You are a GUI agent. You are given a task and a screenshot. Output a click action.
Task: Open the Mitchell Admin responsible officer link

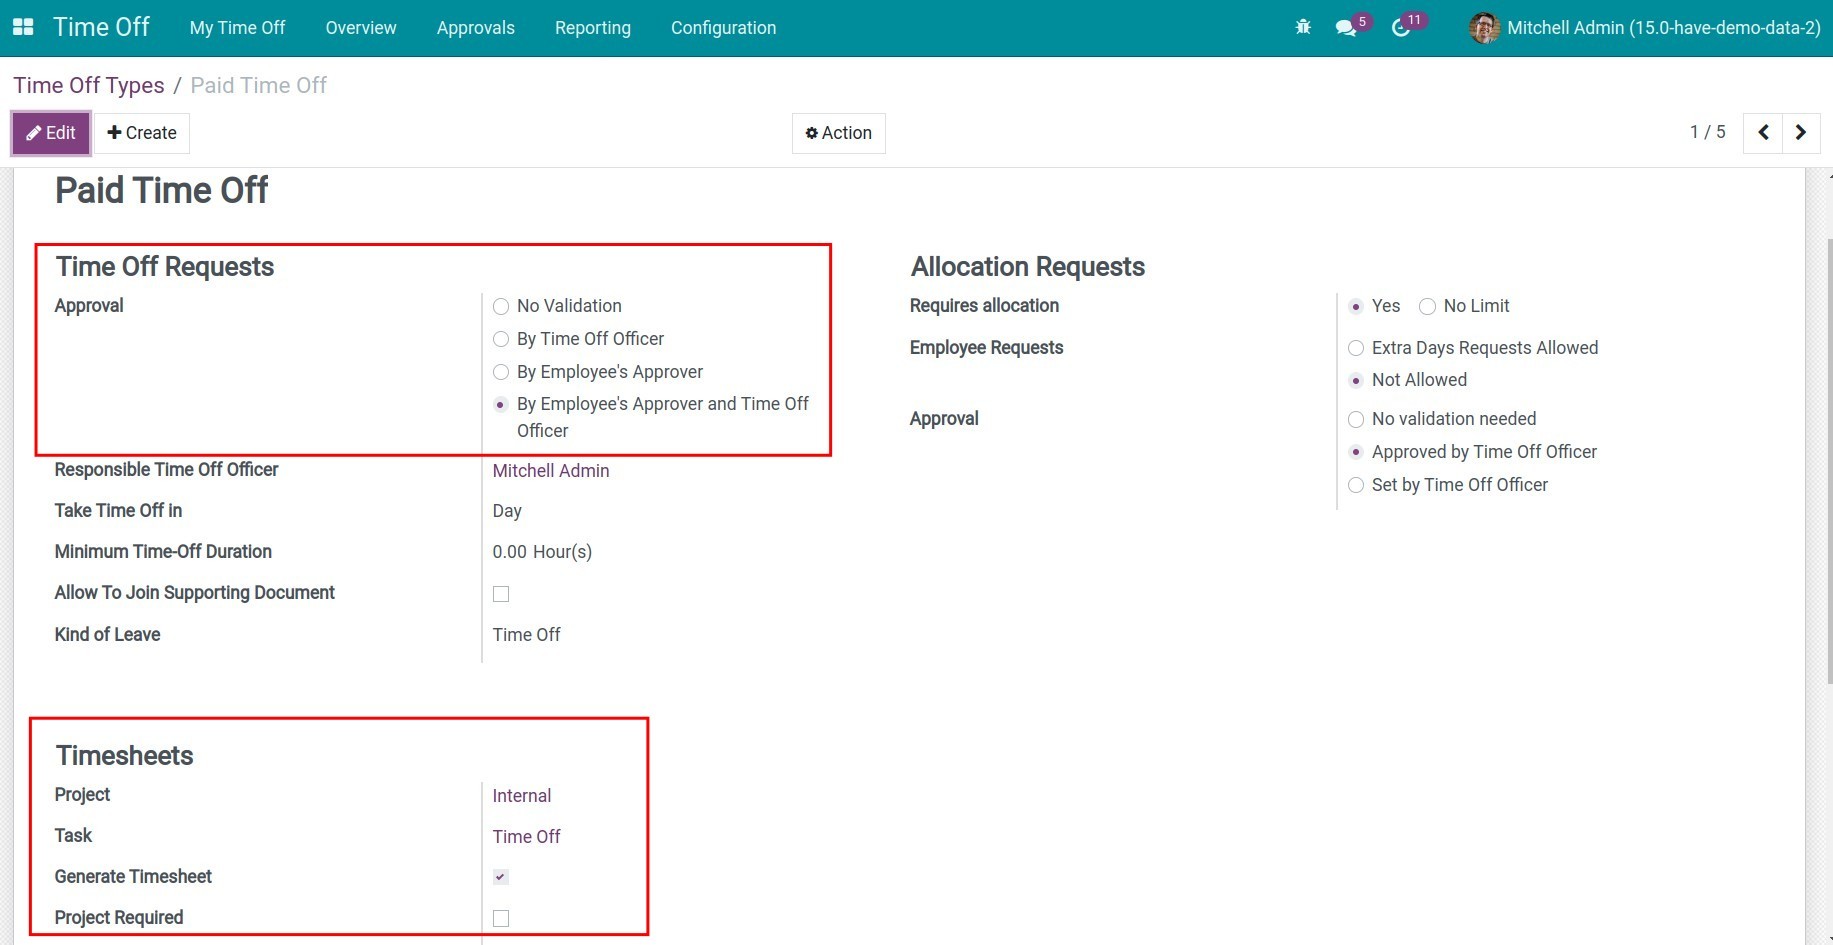551,470
